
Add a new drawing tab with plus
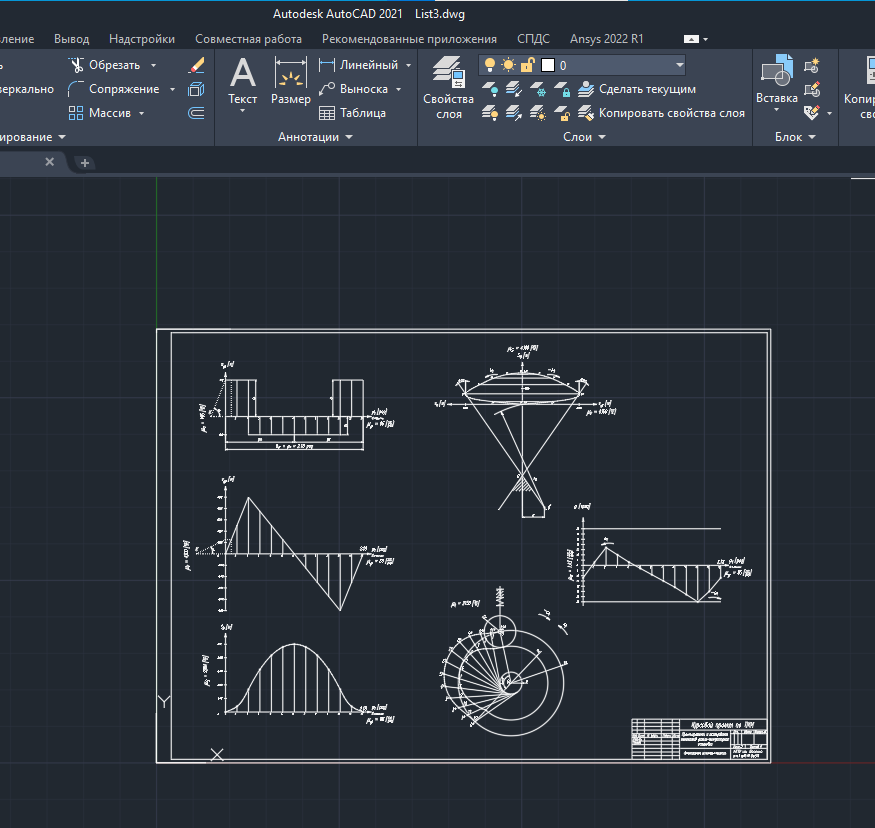point(85,162)
